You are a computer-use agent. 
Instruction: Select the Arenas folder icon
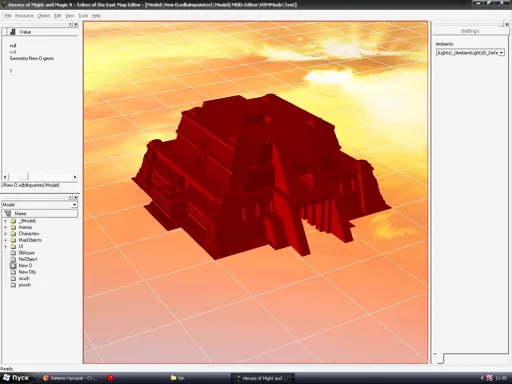tap(13, 227)
